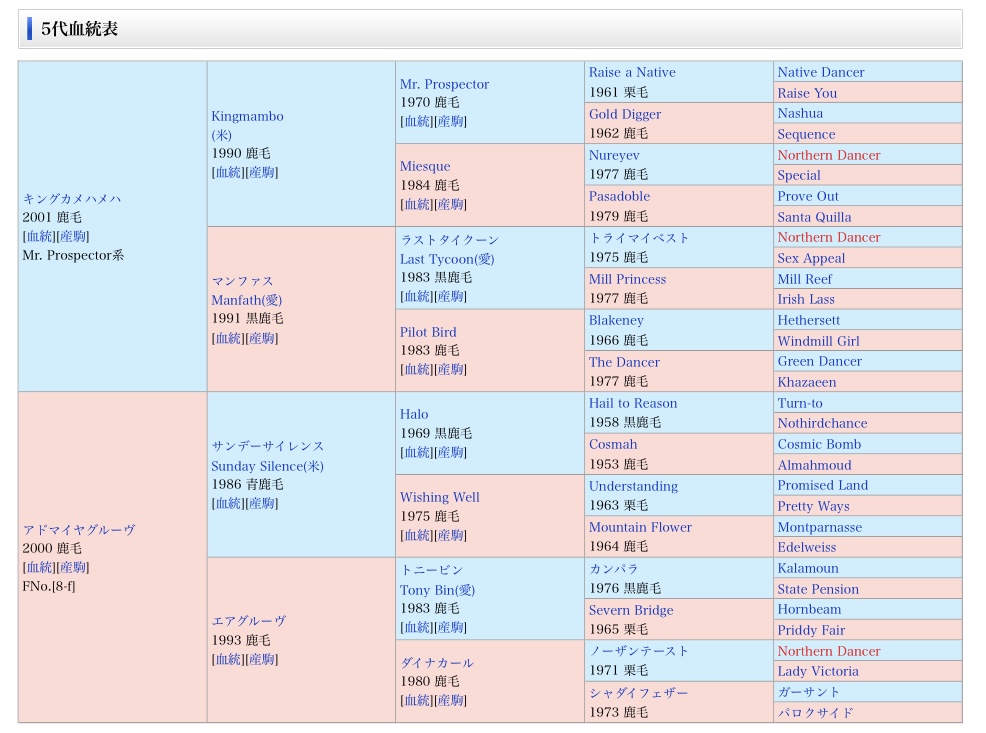Screen dimensions: 986x733
Task: Open the キングカメハメハ horse link
Action: point(71,198)
